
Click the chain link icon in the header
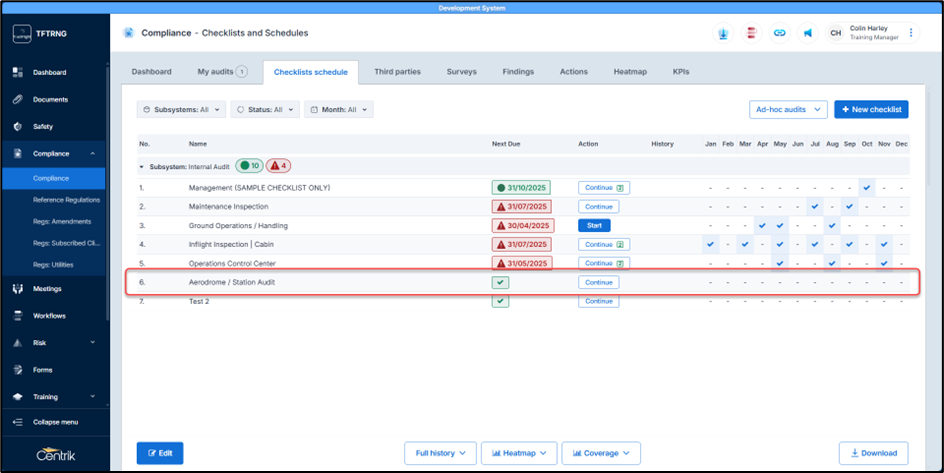(779, 33)
